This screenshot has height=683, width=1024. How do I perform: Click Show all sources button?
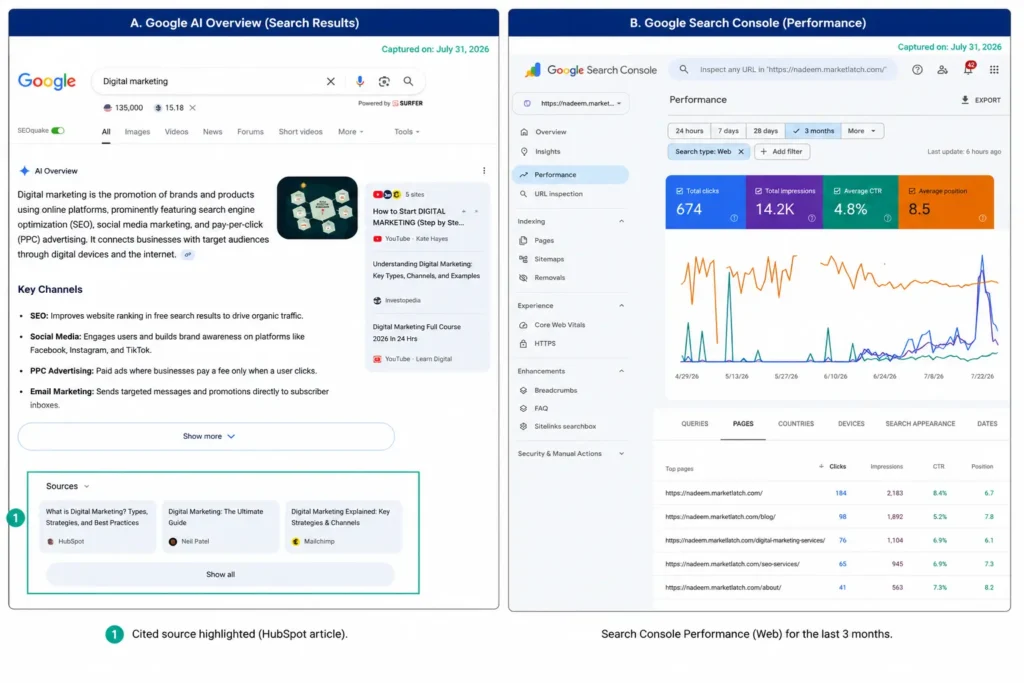click(220, 575)
